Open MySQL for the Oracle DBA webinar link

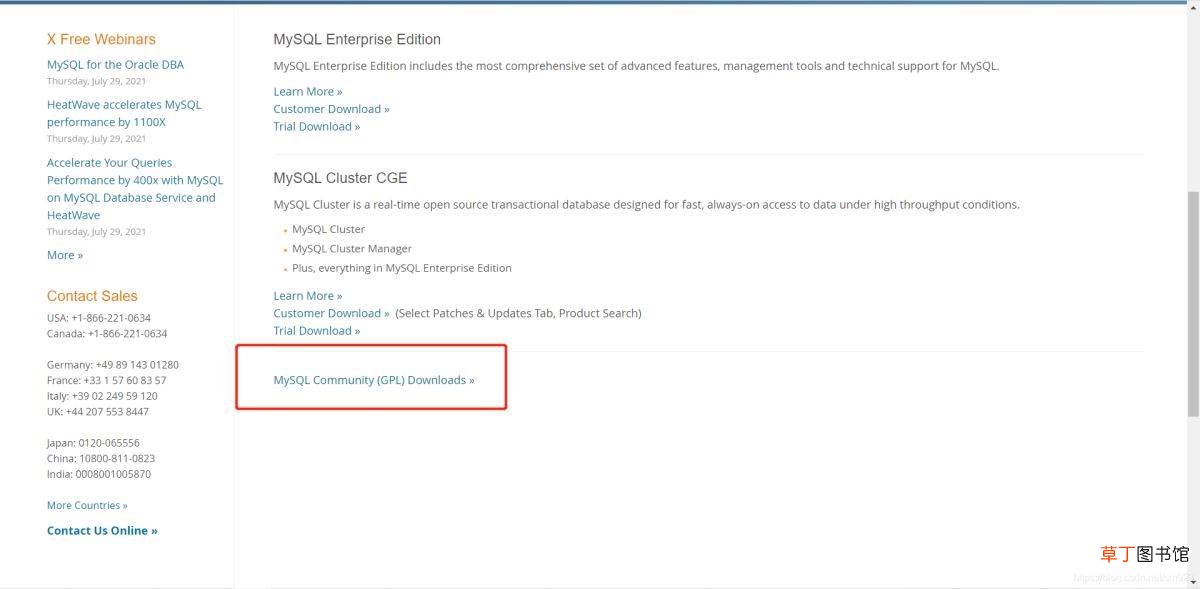click(115, 65)
